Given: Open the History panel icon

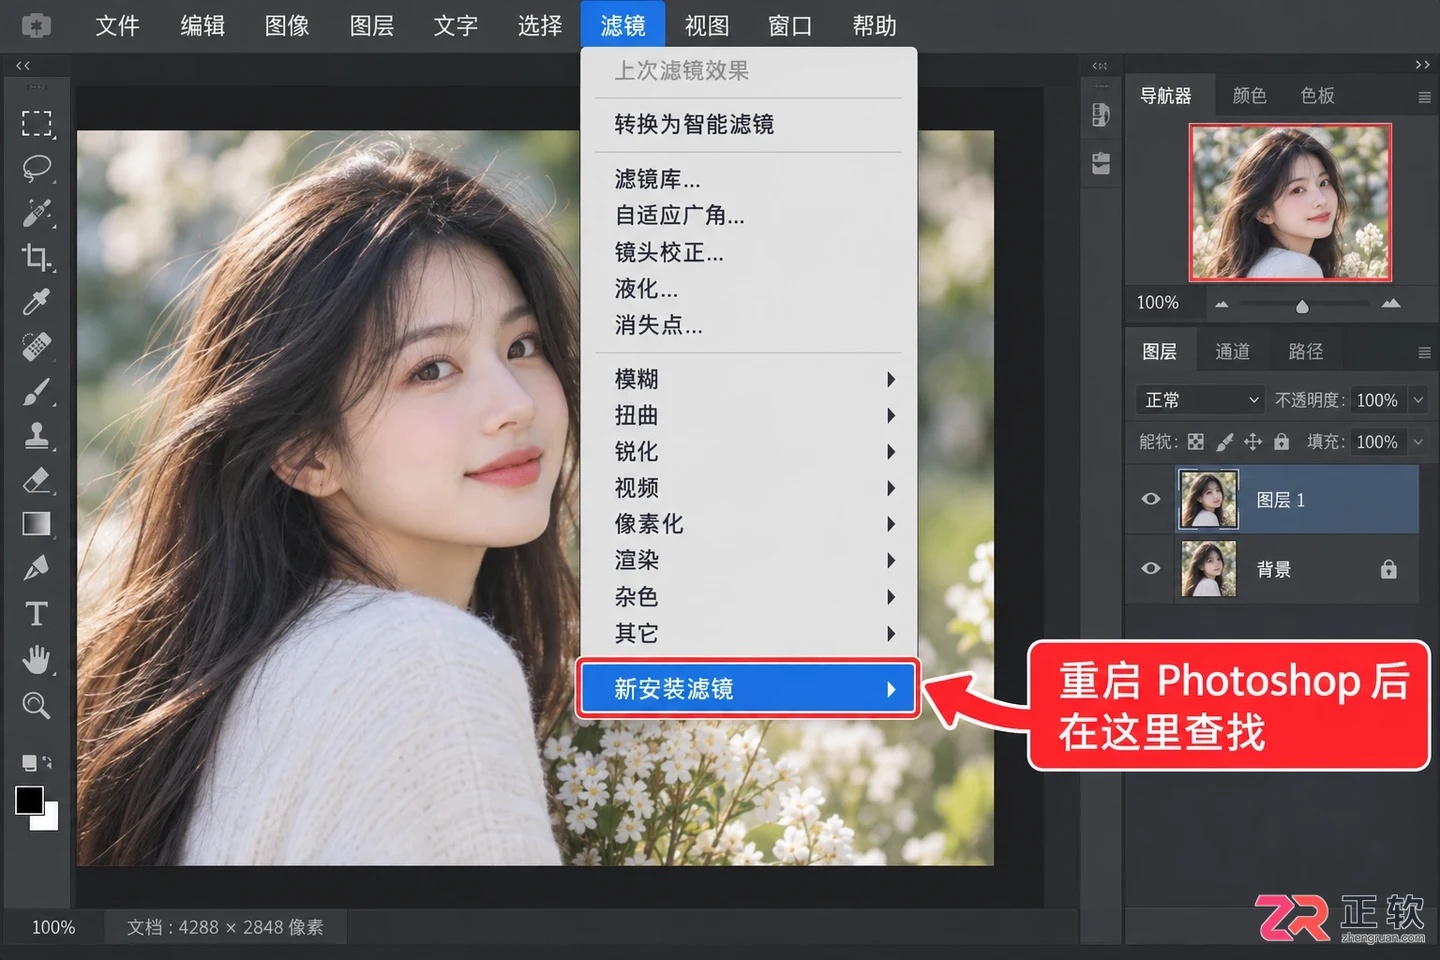Looking at the screenshot, I should [x=1101, y=114].
